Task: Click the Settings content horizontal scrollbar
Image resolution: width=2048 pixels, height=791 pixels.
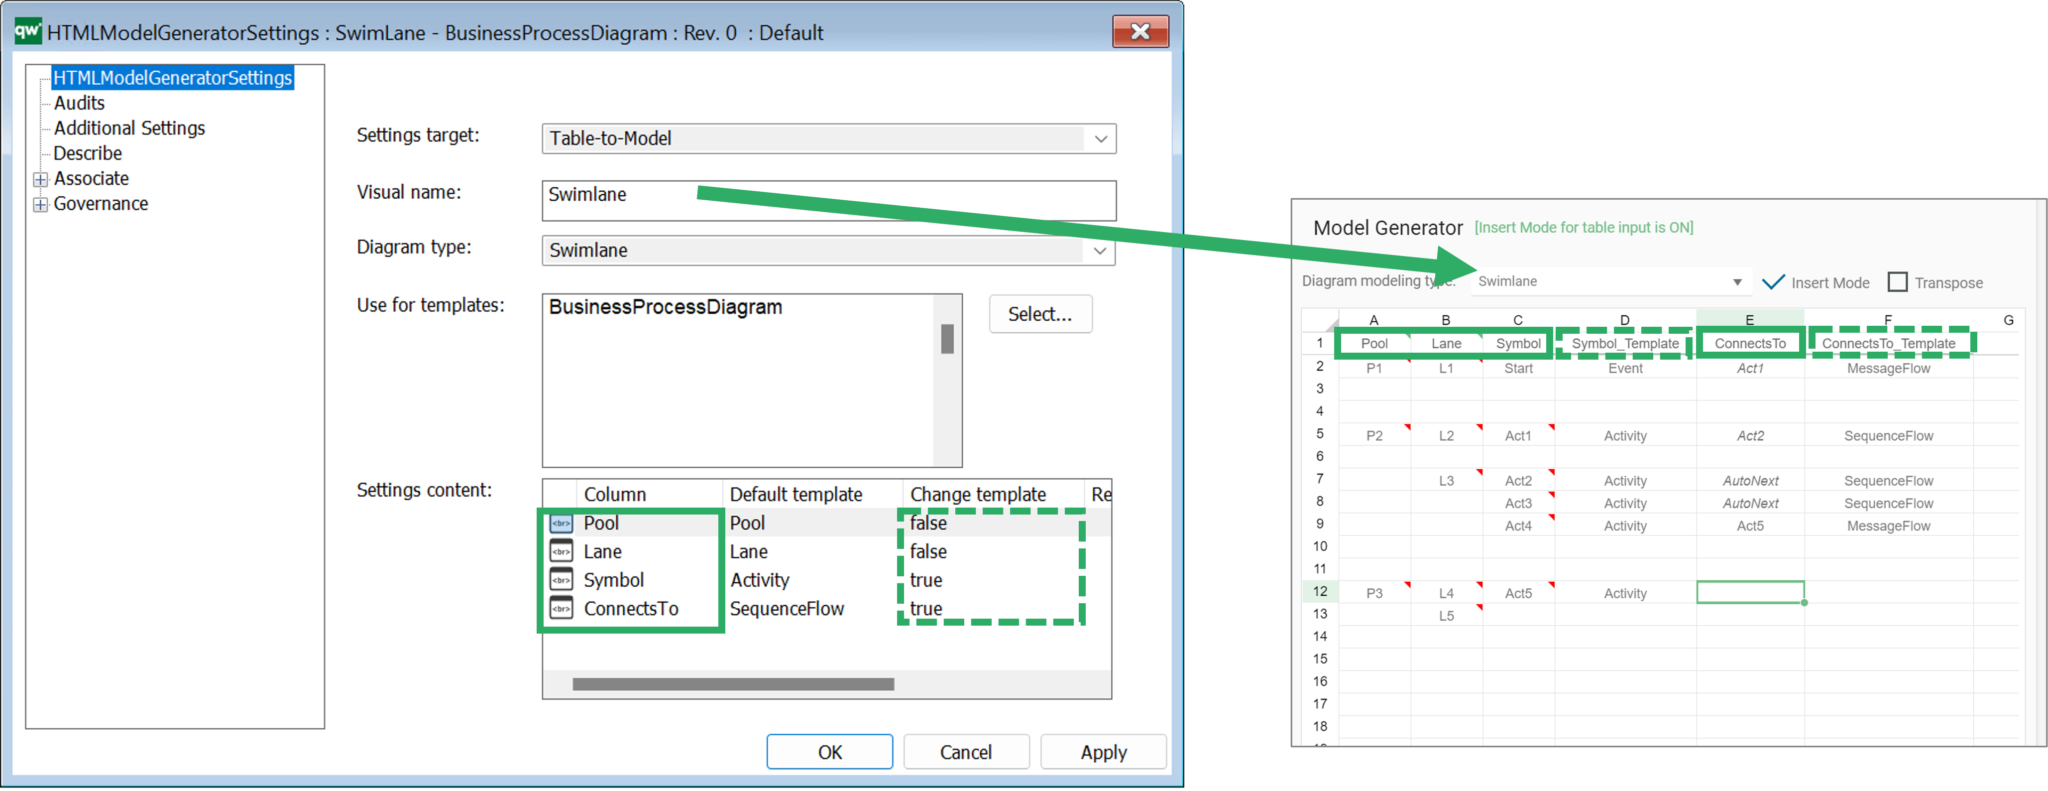Action: (x=733, y=684)
